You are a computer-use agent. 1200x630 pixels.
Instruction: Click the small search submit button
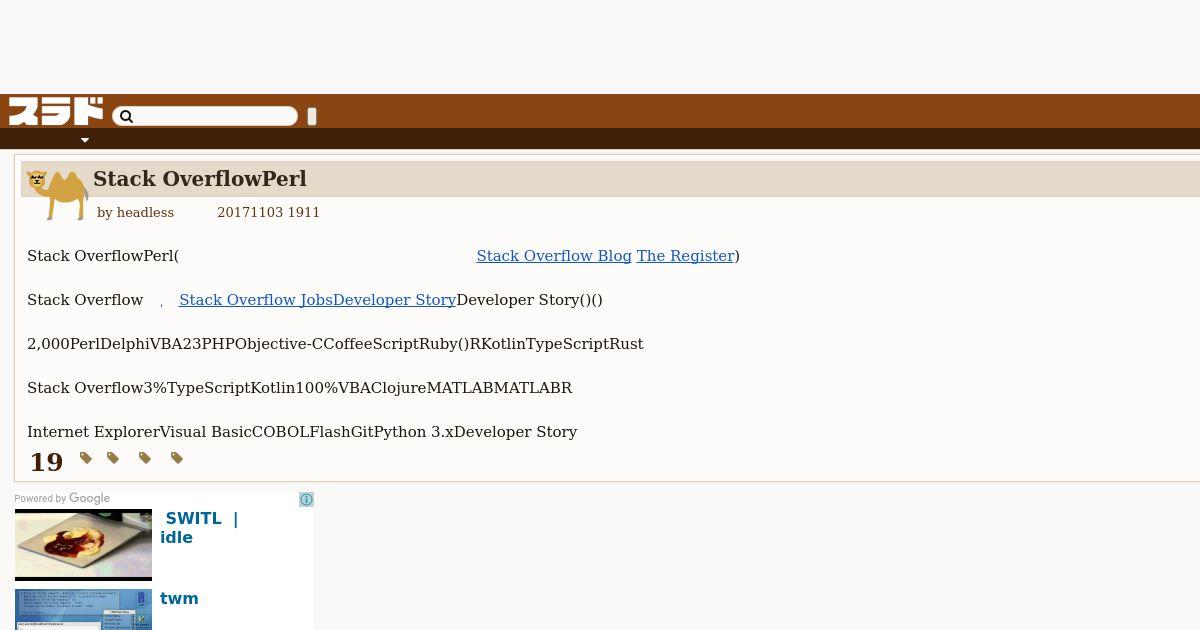click(312, 116)
